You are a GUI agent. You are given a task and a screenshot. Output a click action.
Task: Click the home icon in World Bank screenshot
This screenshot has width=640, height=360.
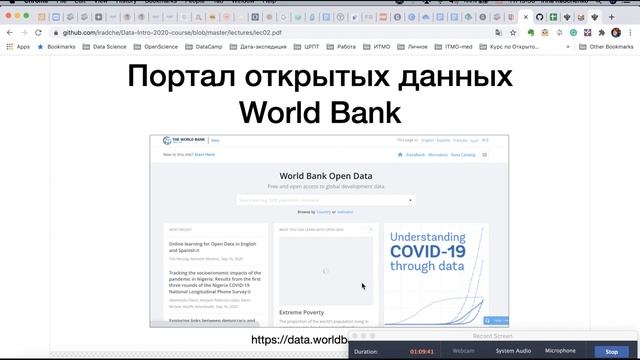(400, 155)
